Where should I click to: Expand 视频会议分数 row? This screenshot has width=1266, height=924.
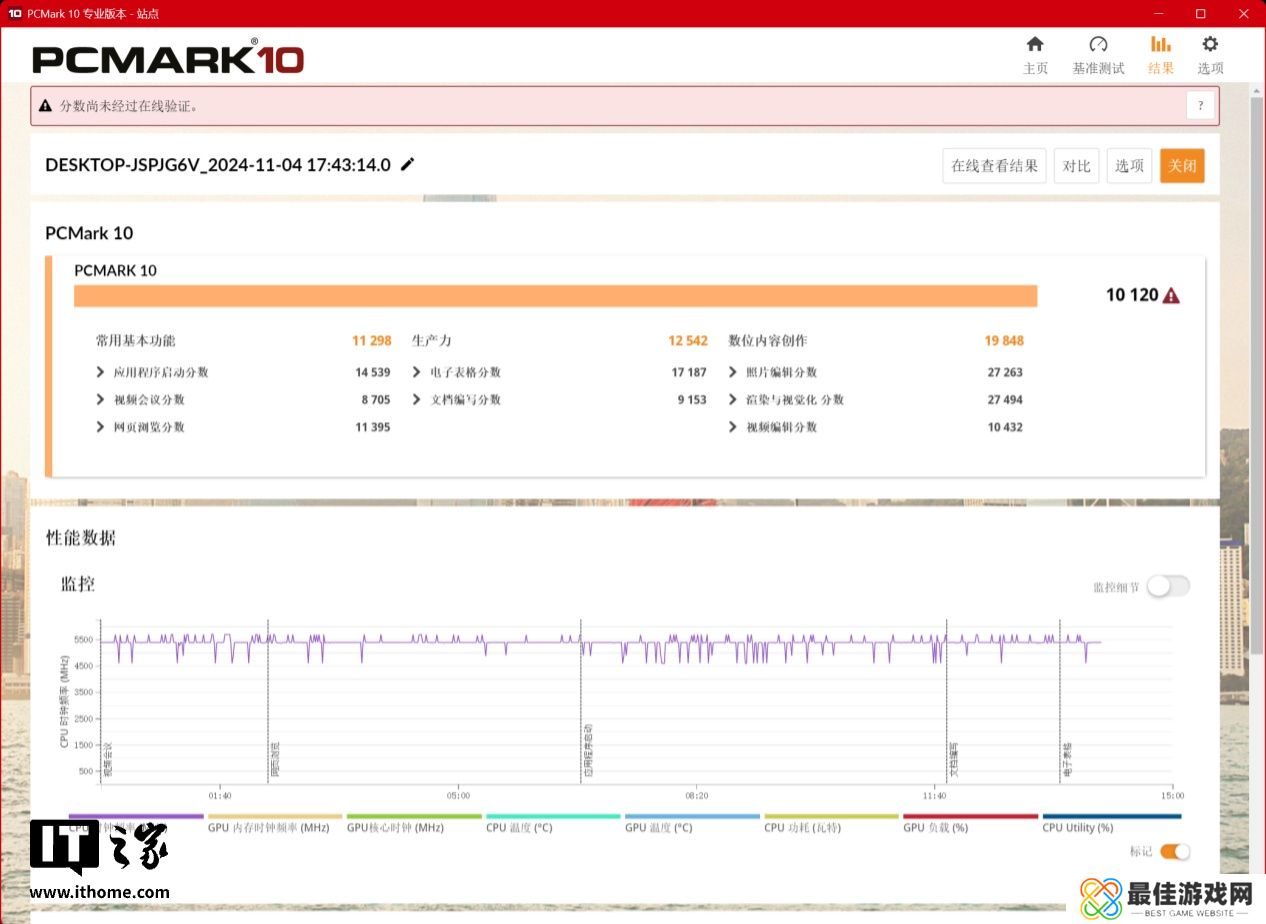coord(101,400)
